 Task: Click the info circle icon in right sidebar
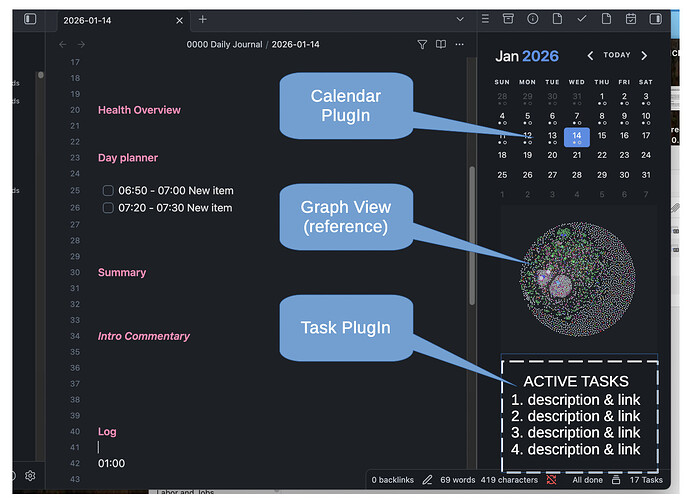click(532, 19)
